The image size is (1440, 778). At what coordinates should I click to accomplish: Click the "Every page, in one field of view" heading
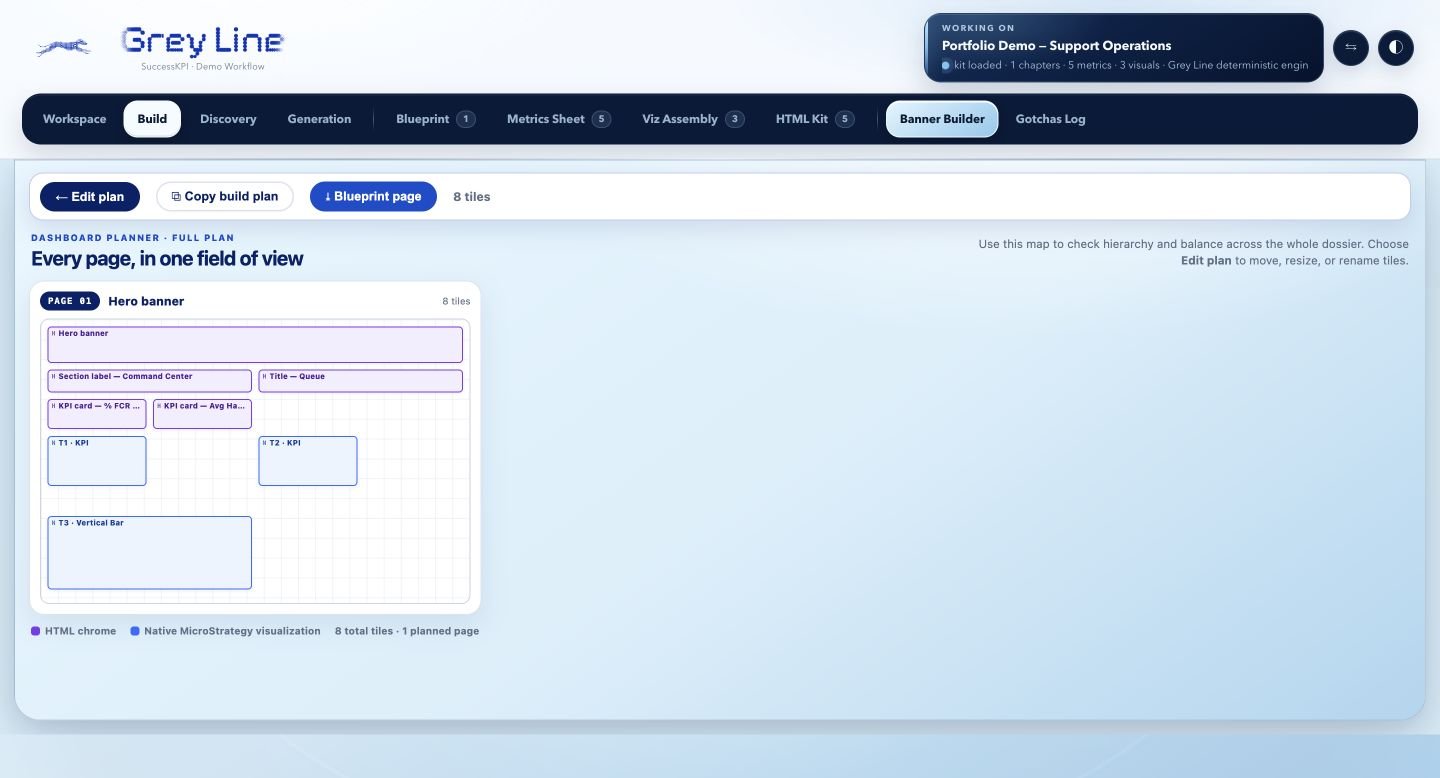(167, 259)
